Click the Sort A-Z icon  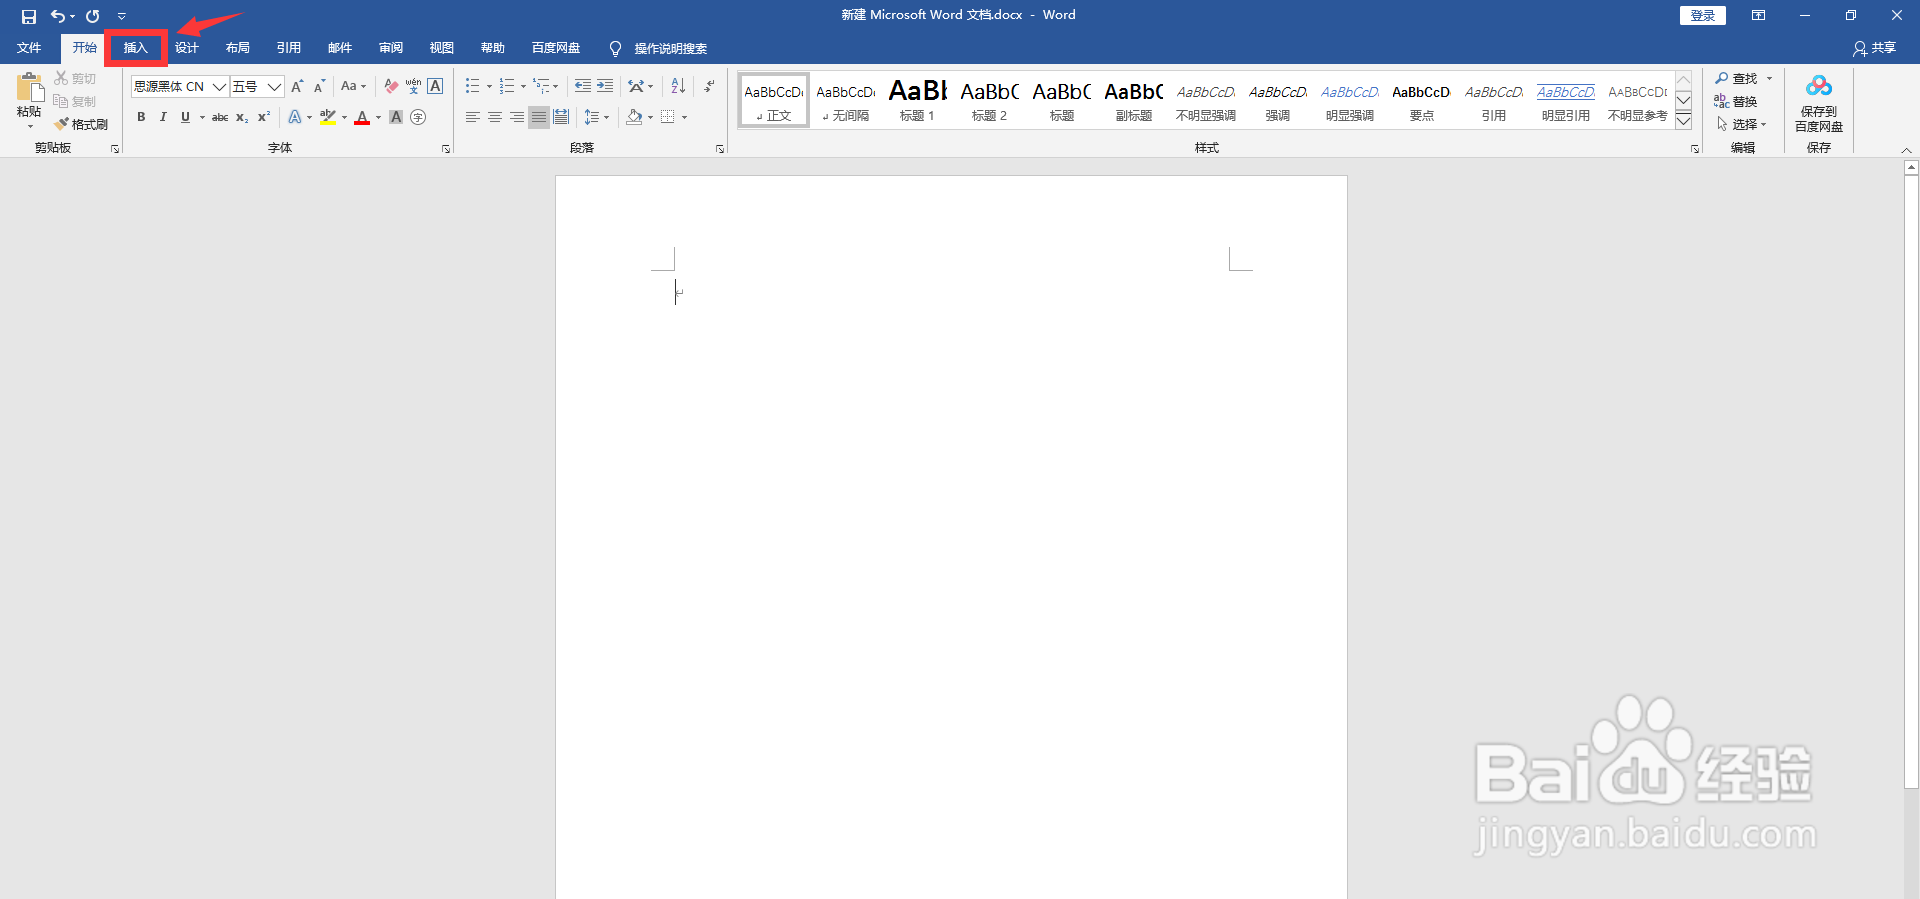pos(678,86)
